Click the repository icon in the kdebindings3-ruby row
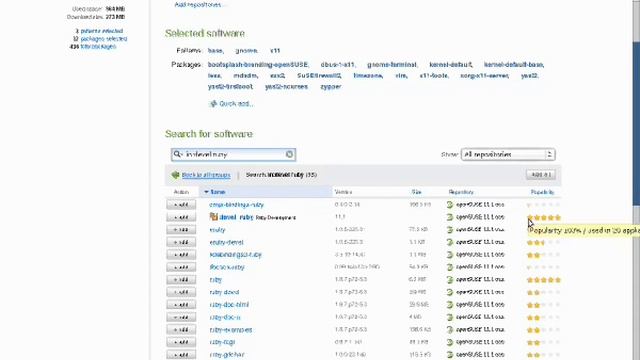Image resolution: width=640 pixels, height=360 pixels. tap(450, 255)
